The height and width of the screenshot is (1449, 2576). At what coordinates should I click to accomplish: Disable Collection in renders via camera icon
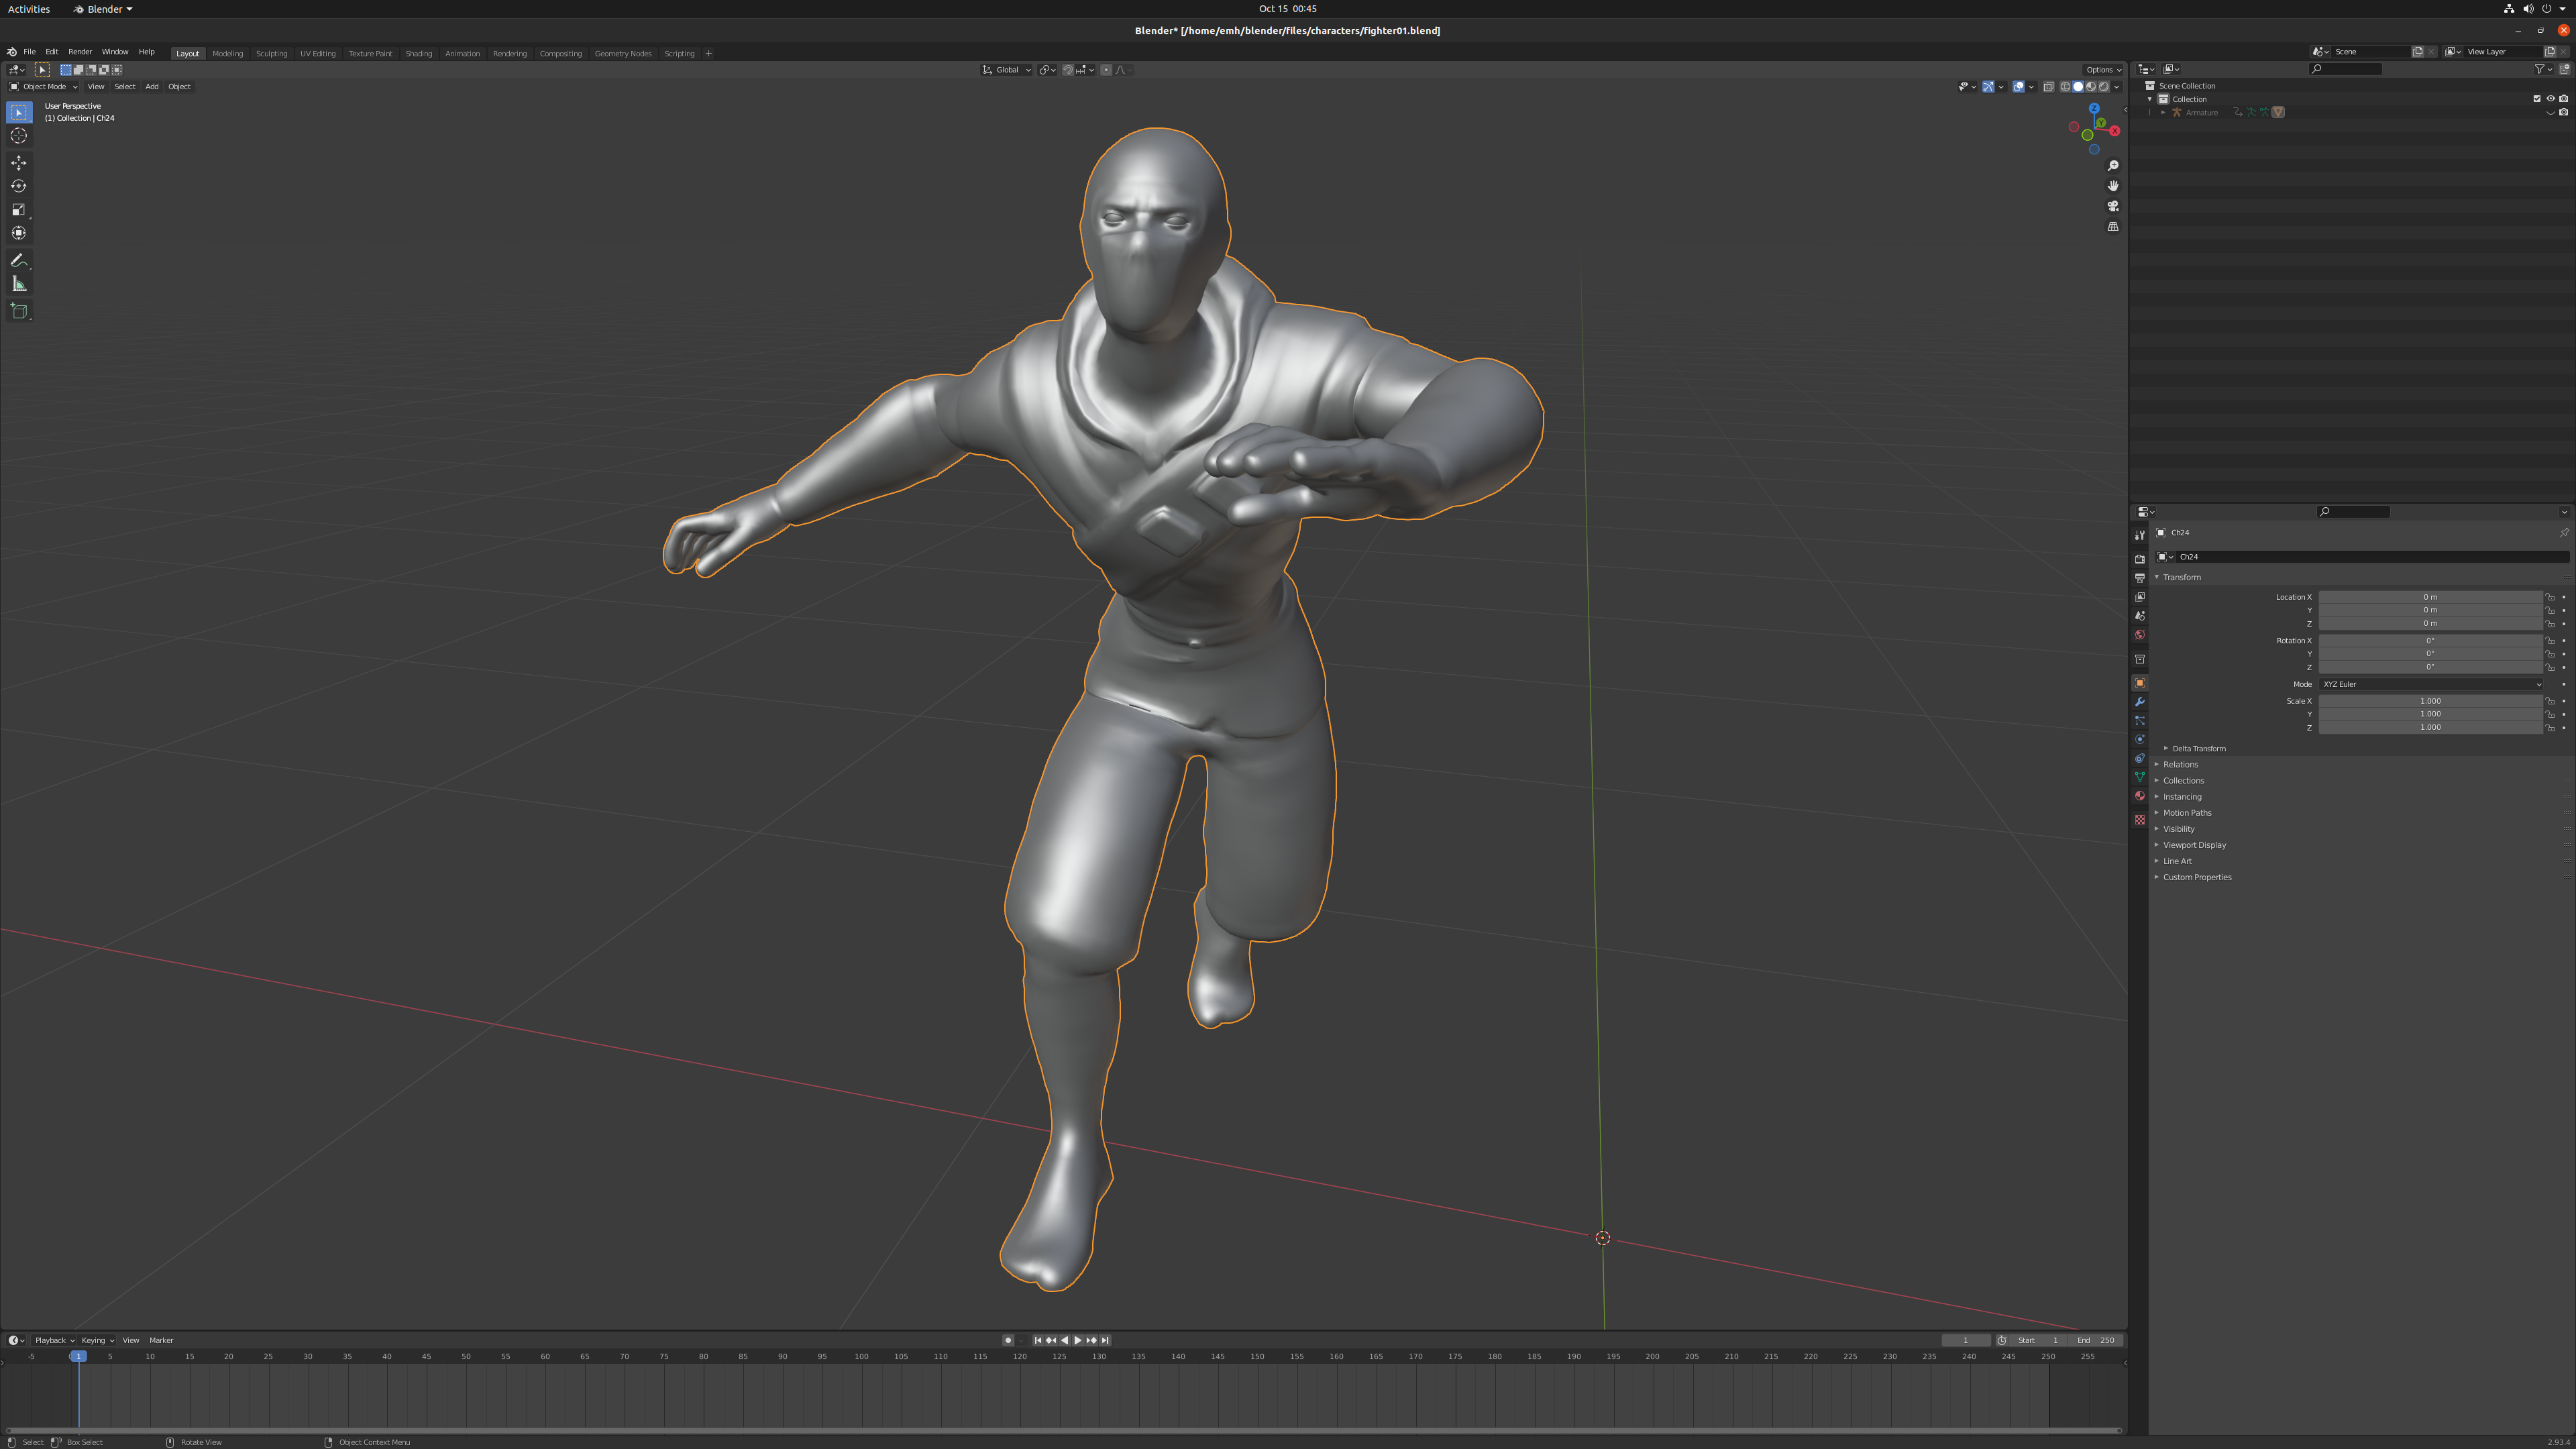point(2563,99)
